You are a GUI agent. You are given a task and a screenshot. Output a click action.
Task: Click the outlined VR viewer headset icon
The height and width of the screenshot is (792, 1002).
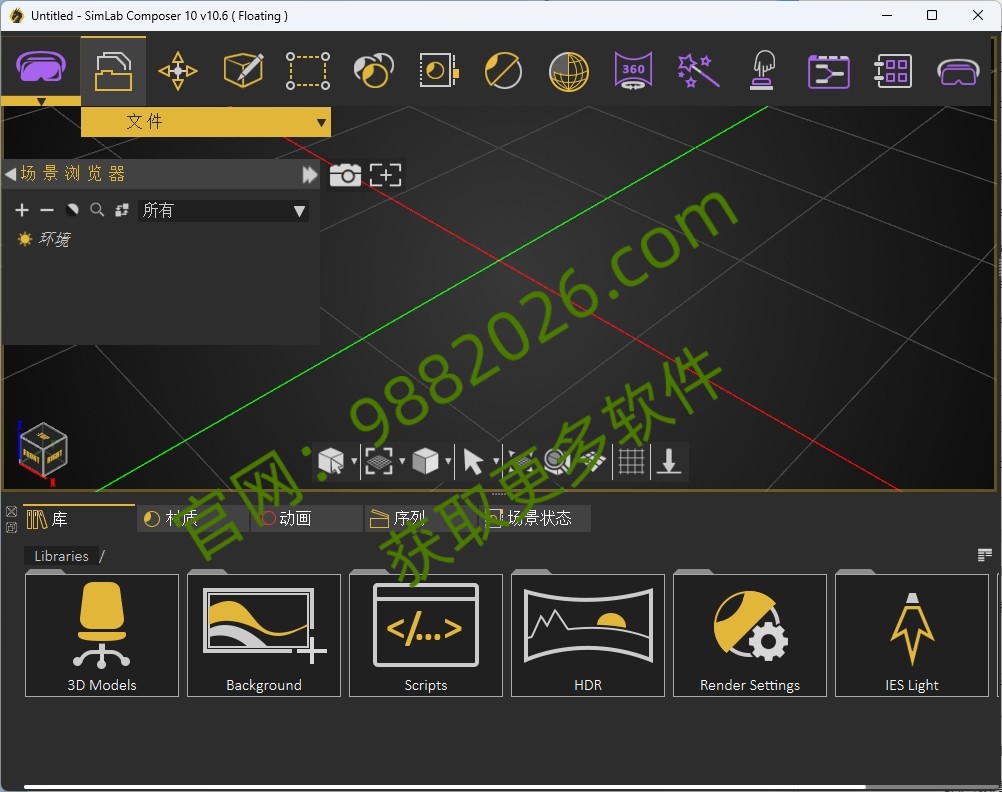pos(958,72)
